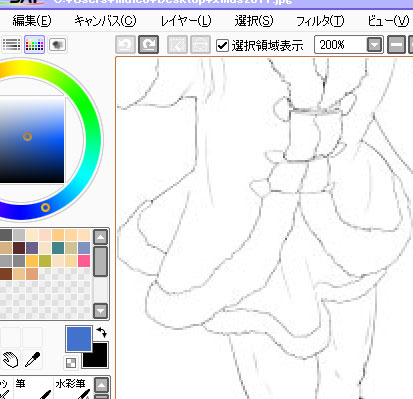Screen dimensions: 413x399
Task: Choose the 筆 brush tool
Action: coord(33,388)
